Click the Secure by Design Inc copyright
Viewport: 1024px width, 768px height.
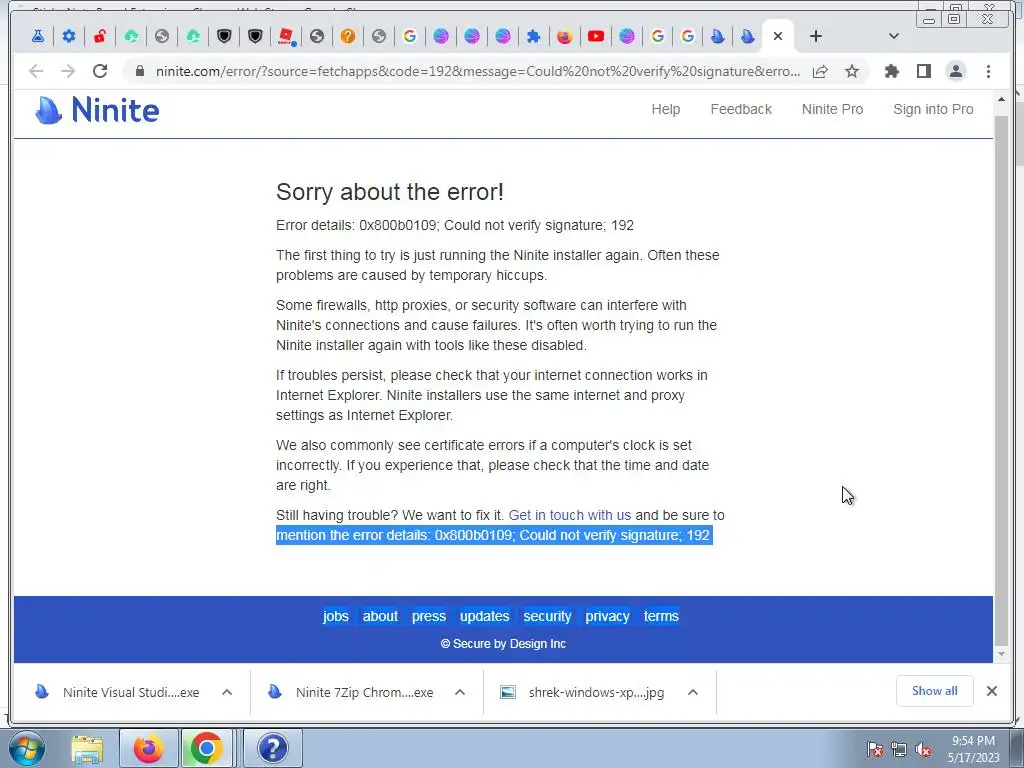click(x=504, y=644)
